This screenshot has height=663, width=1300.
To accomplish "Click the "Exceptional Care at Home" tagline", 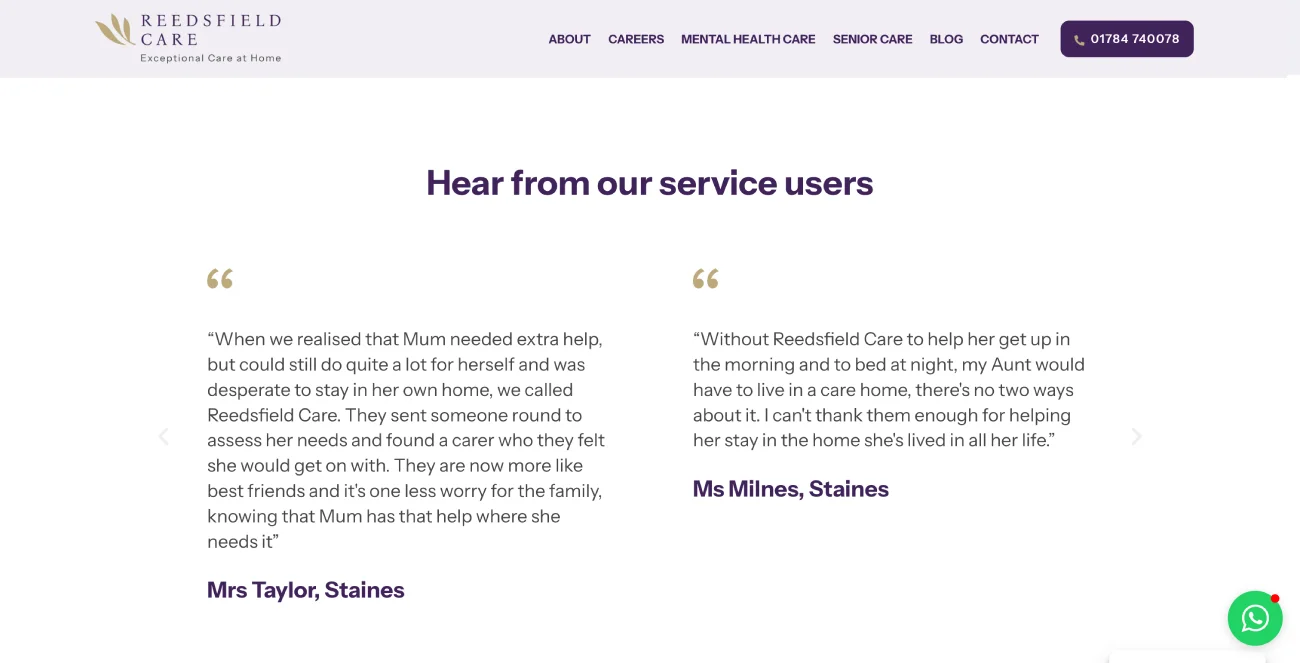I will point(210,58).
